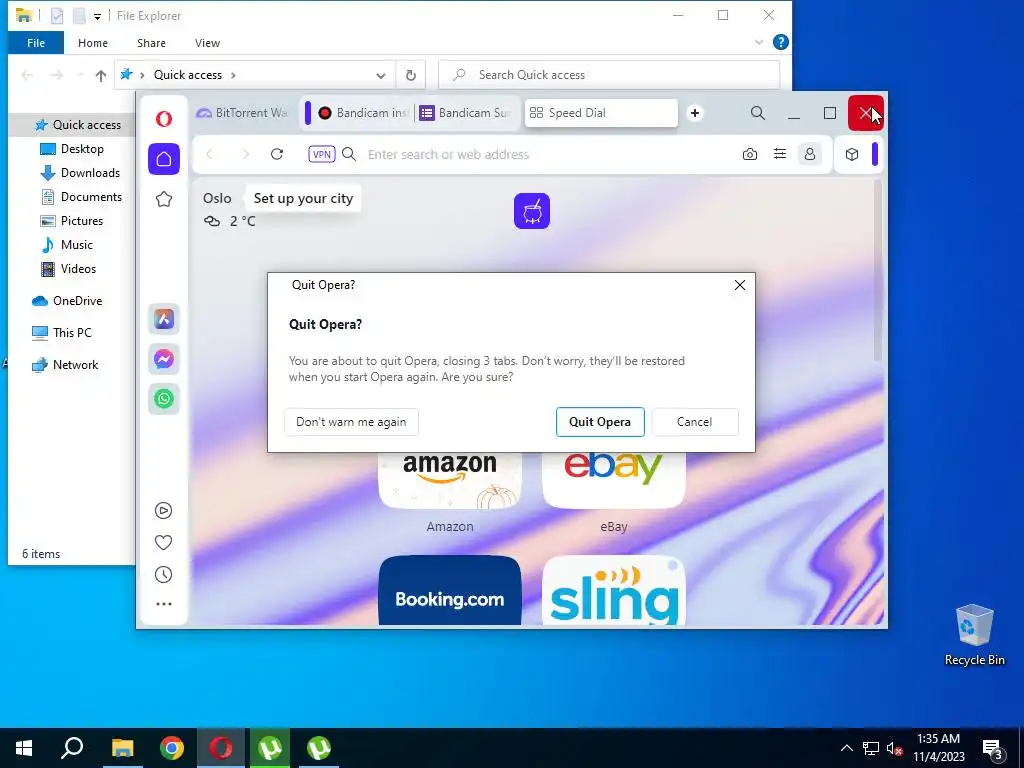Open Pinboards heart icon in sidebar

pyautogui.click(x=163, y=543)
